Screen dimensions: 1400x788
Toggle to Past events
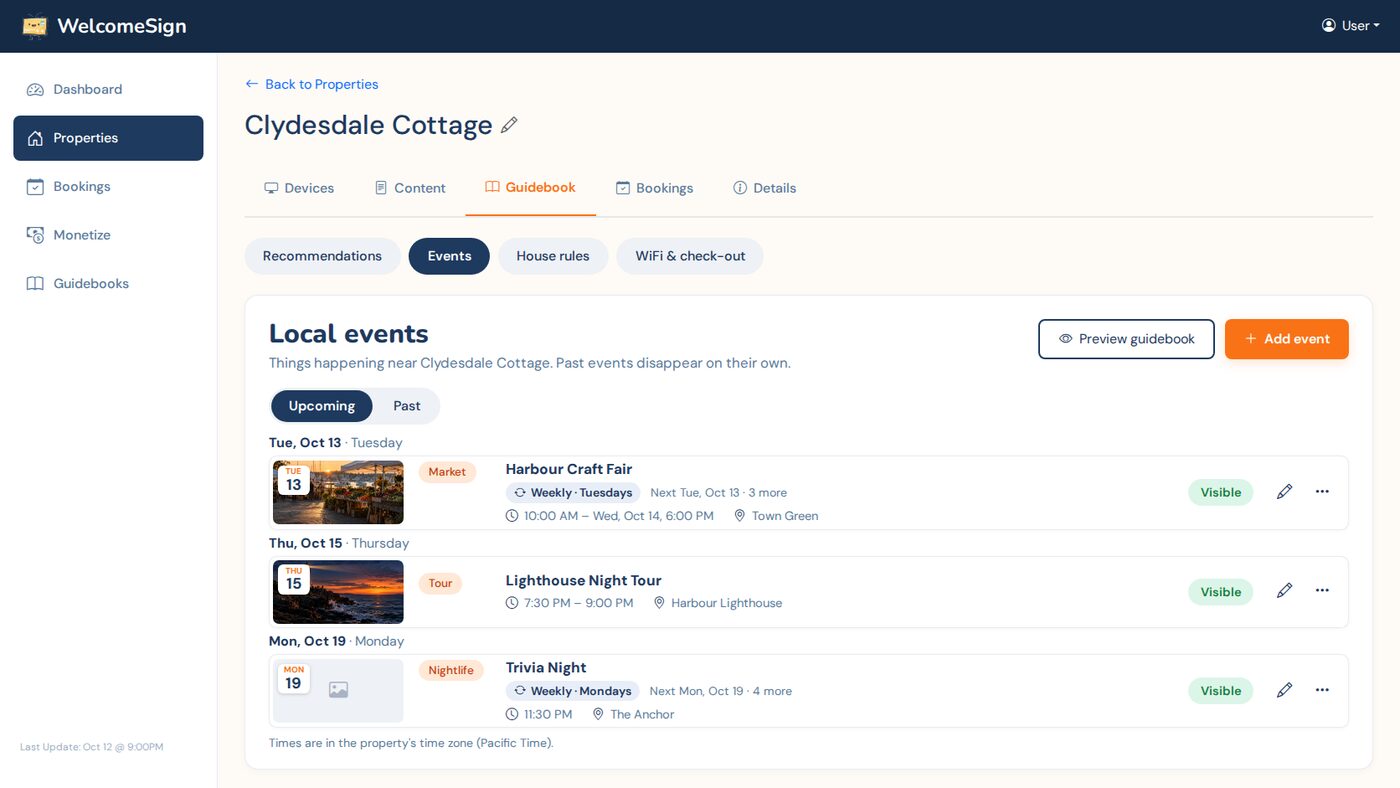pyautogui.click(x=407, y=406)
